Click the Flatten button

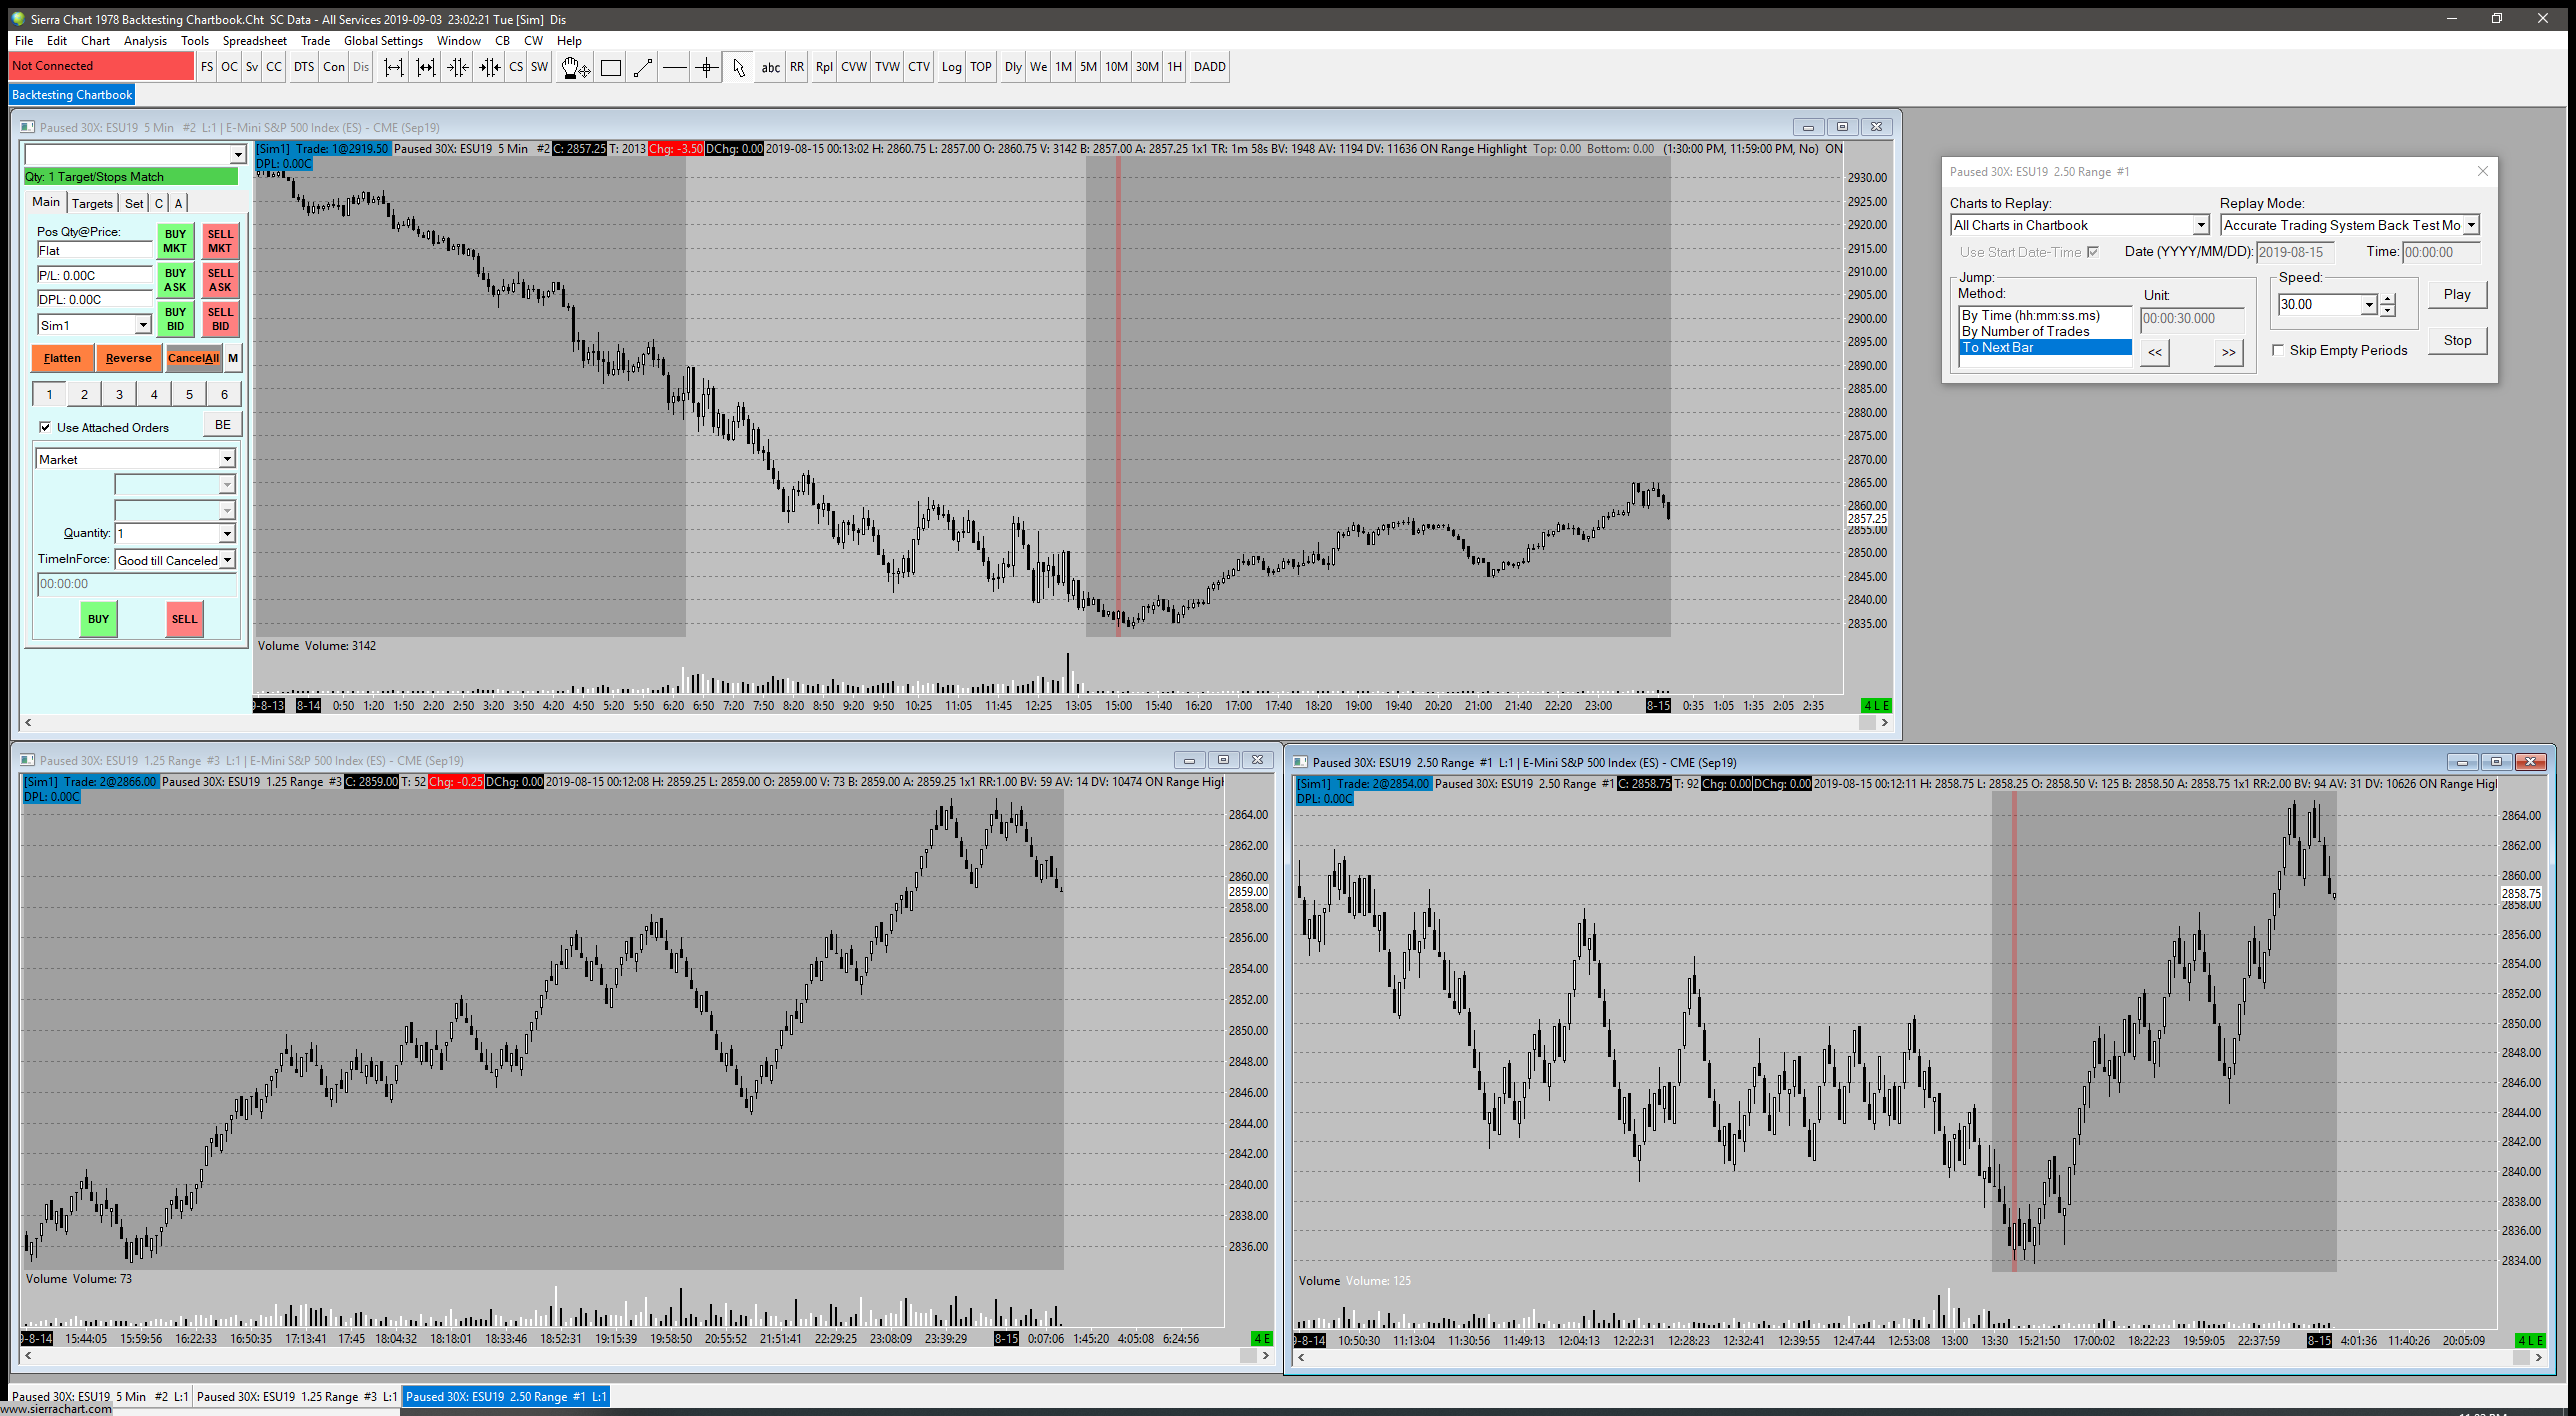tap(62, 358)
